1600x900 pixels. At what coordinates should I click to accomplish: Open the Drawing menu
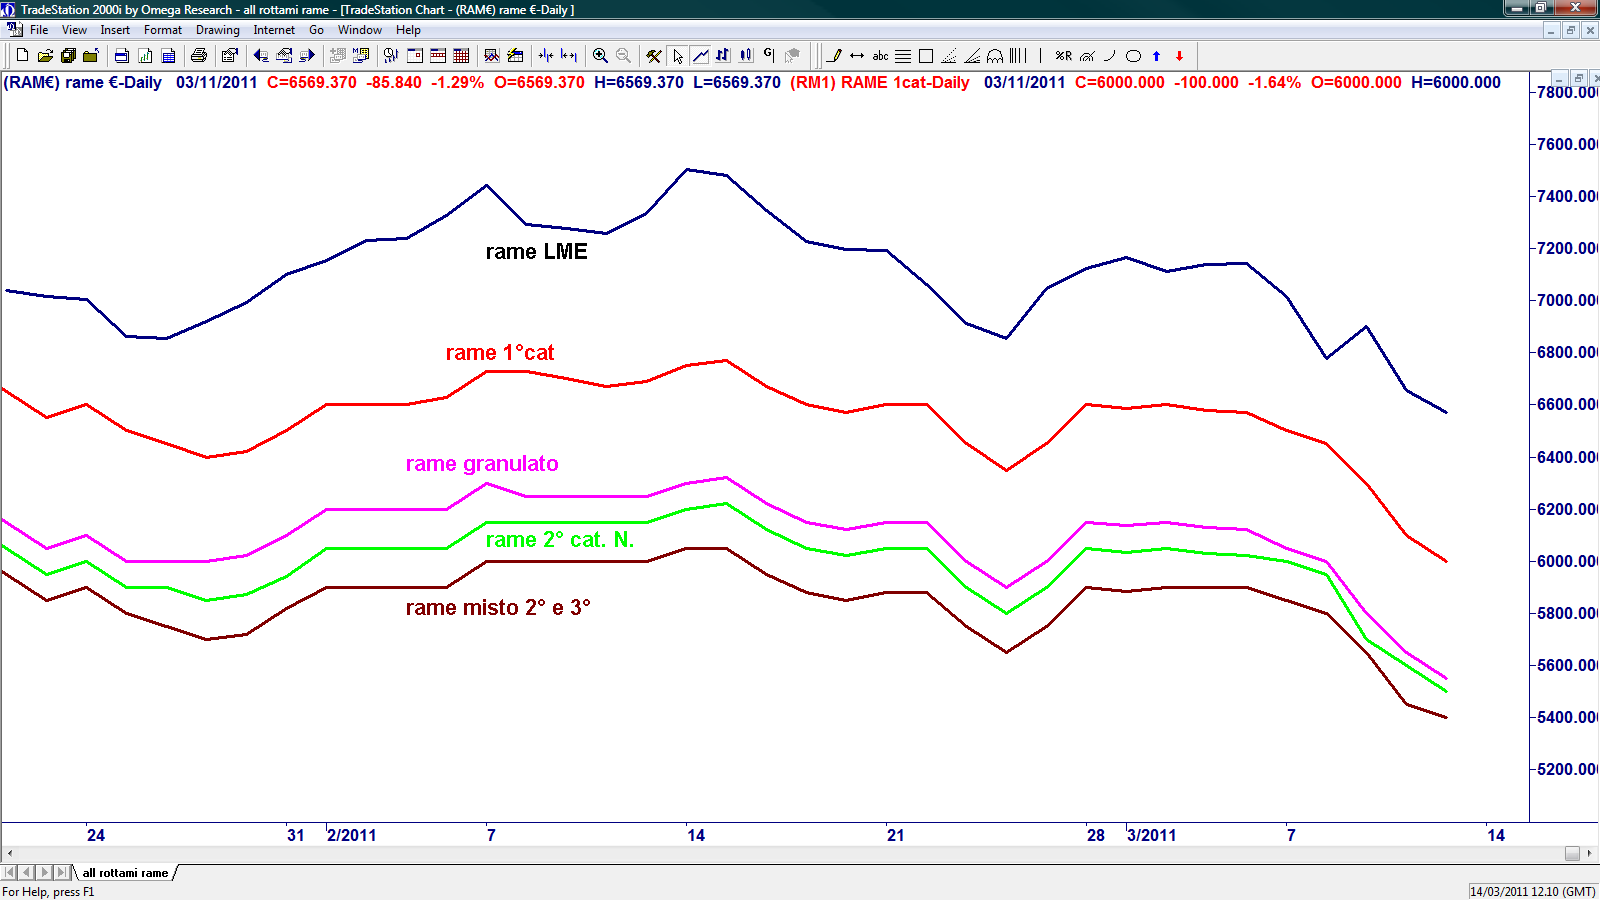tap(217, 30)
